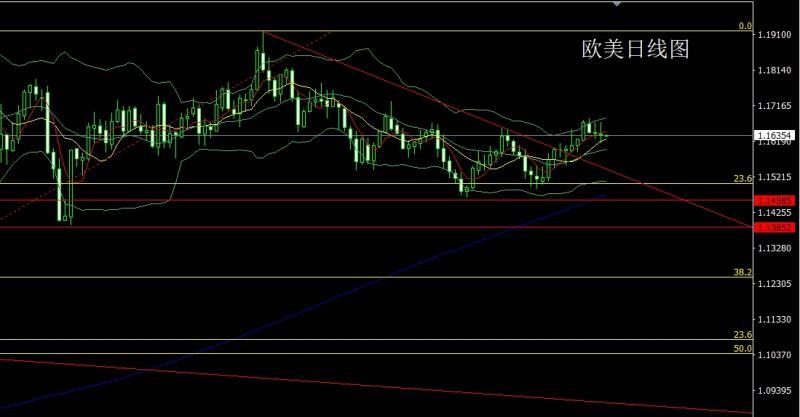Click the 38.2 Fibonacci level label

point(742,271)
